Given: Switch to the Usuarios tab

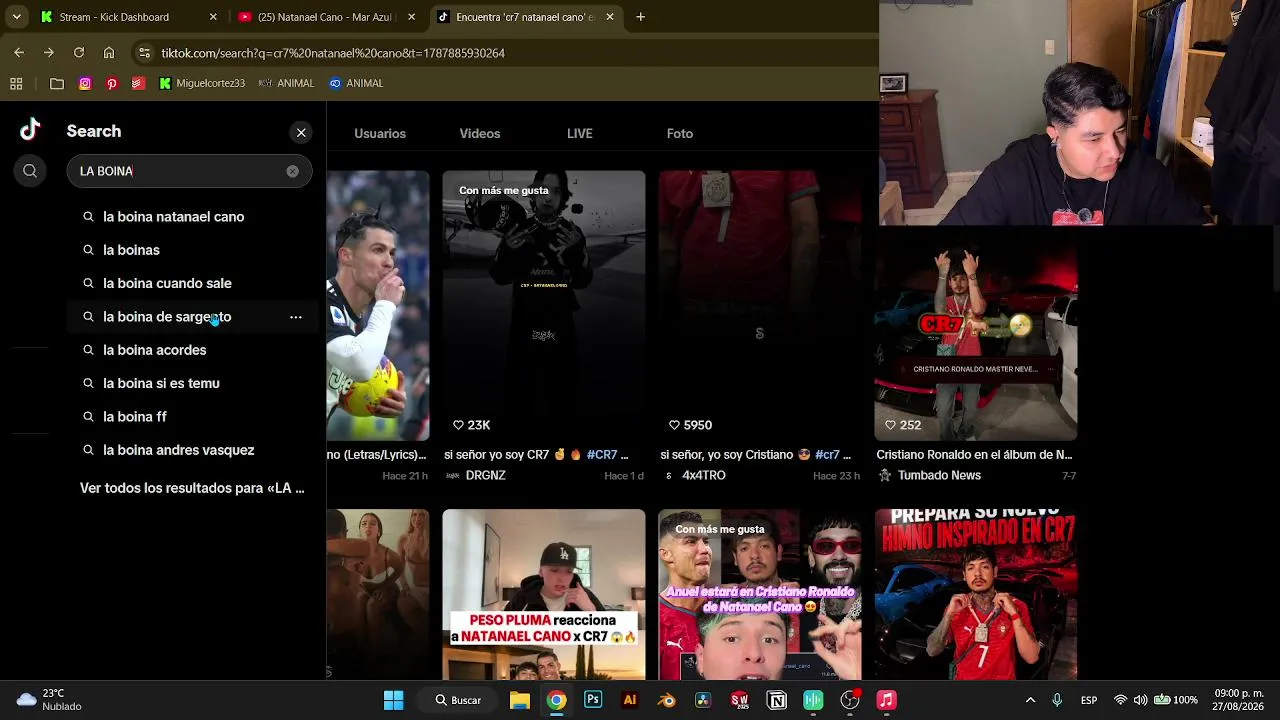Looking at the screenshot, I should pos(380,133).
